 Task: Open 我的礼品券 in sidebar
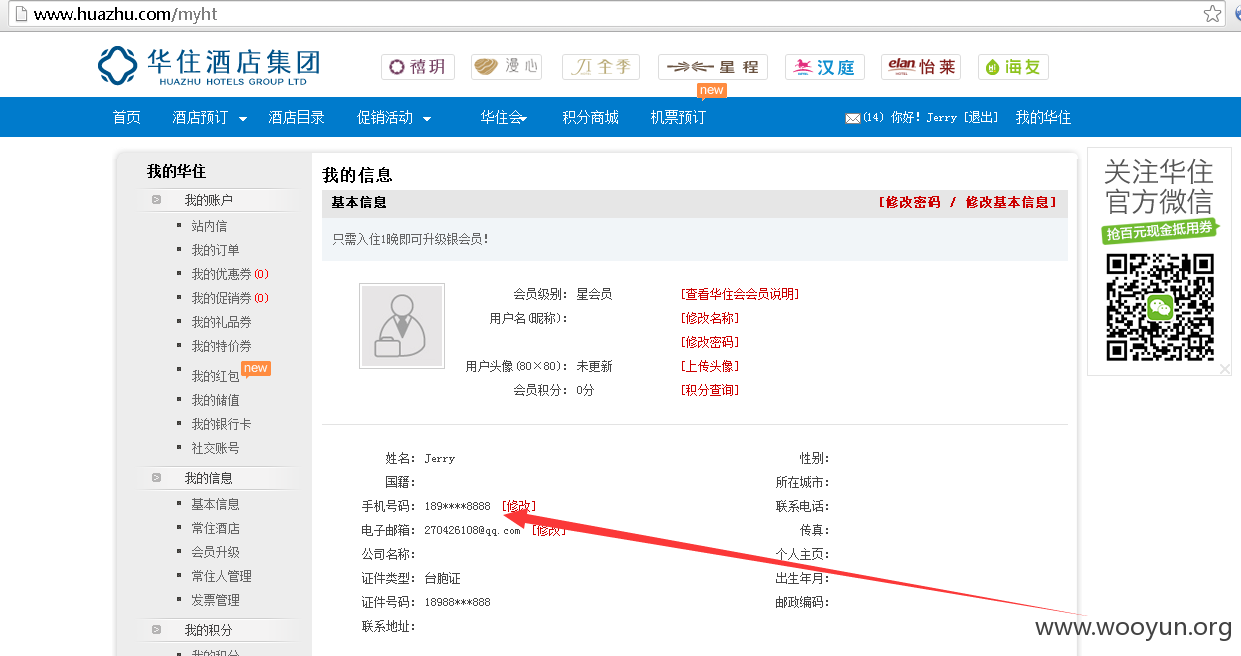221,322
